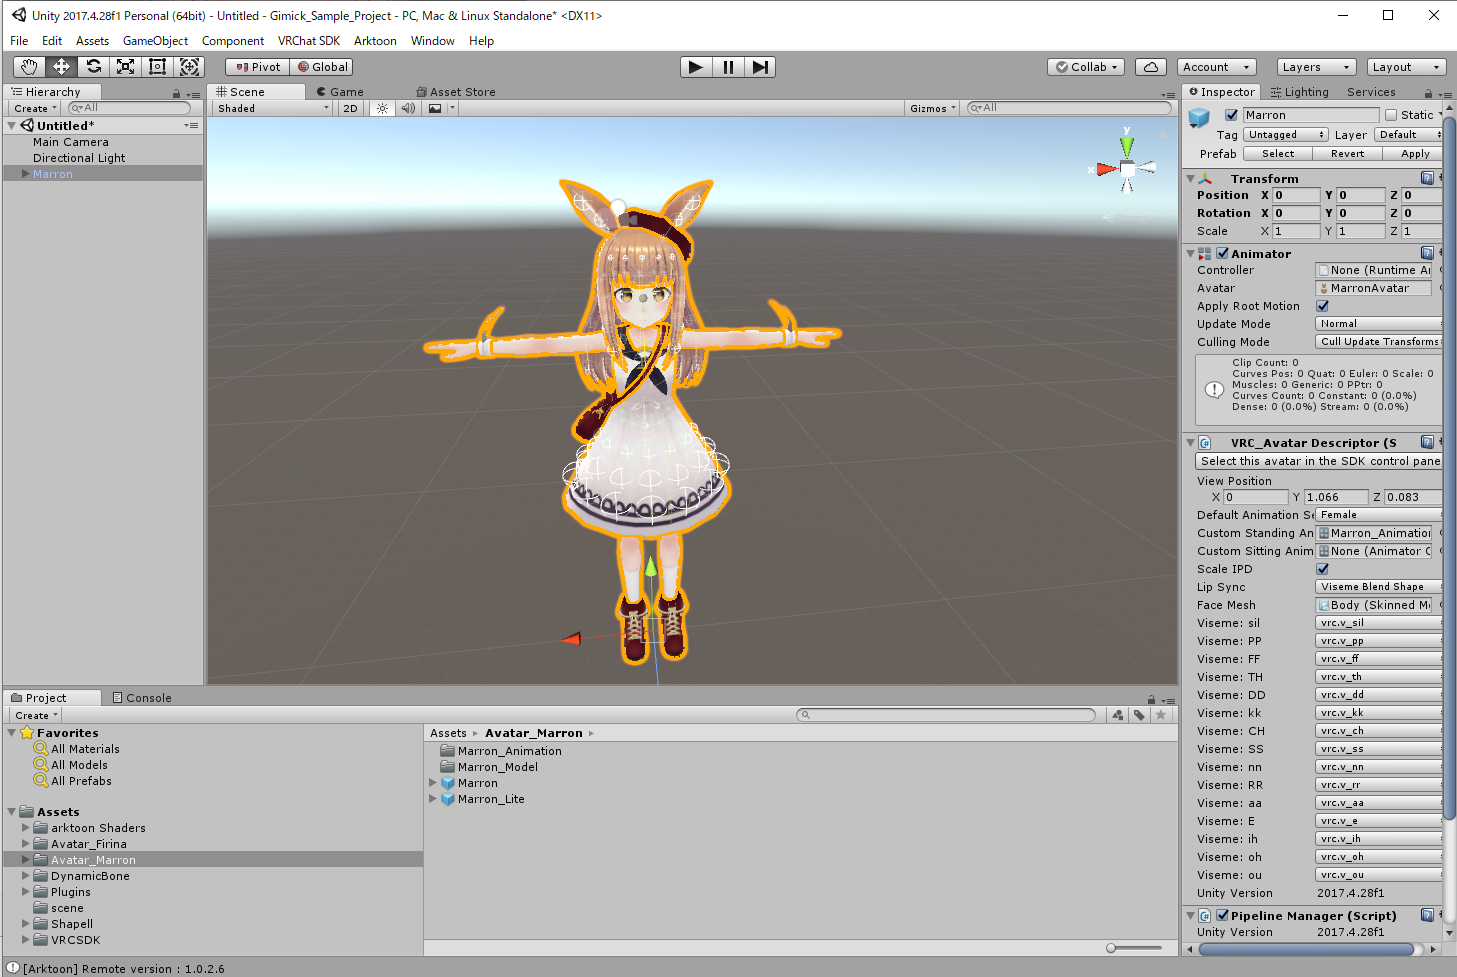The height and width of the screenshot is (977, 1457).
Task: Start Play mode
Action: pos(696,67)
